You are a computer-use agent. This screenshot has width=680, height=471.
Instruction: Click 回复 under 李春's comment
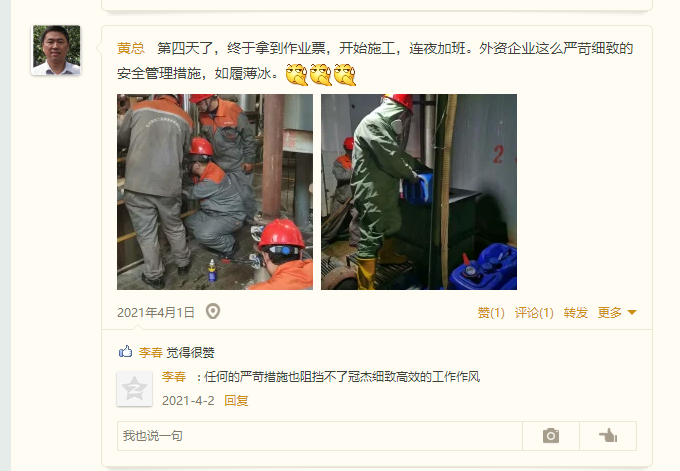pyautogui.click(x=236, y=400)
